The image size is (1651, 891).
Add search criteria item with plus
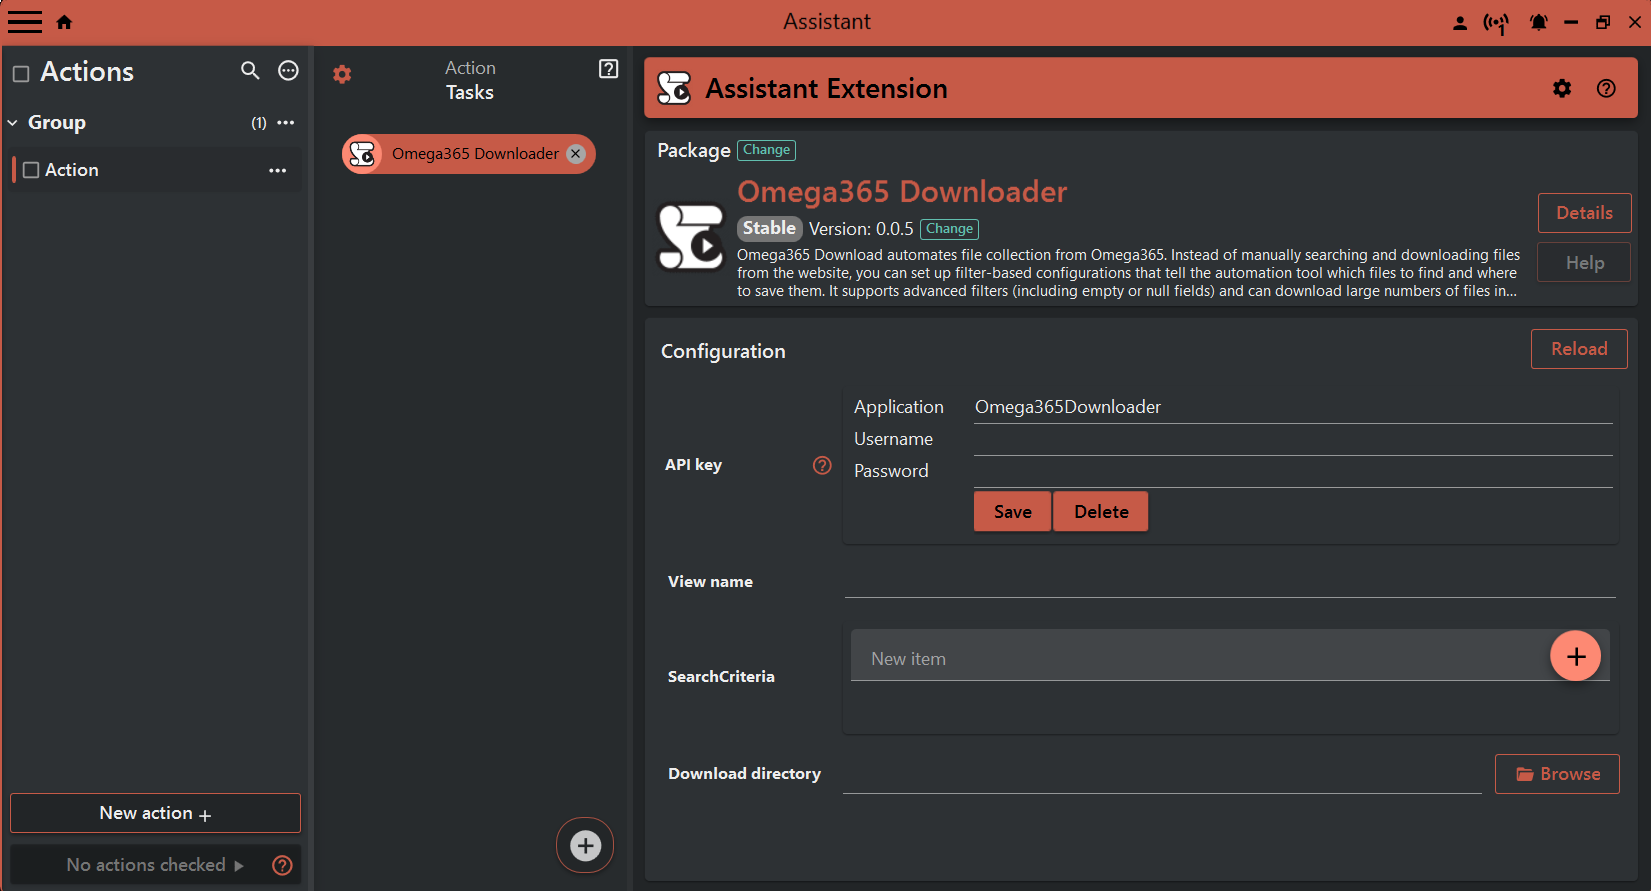[1575, 656]
